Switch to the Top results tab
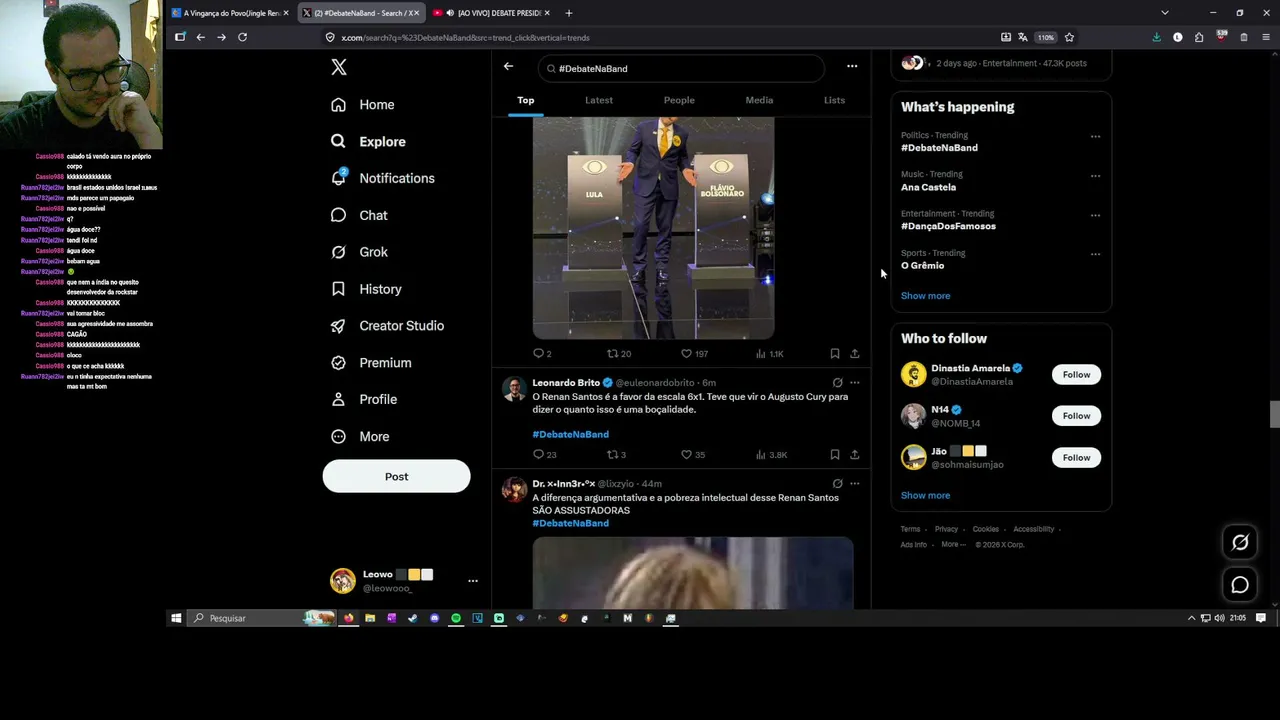Image resolution: width=1280 pixels, height=720 pixels. tap(526, 100)
